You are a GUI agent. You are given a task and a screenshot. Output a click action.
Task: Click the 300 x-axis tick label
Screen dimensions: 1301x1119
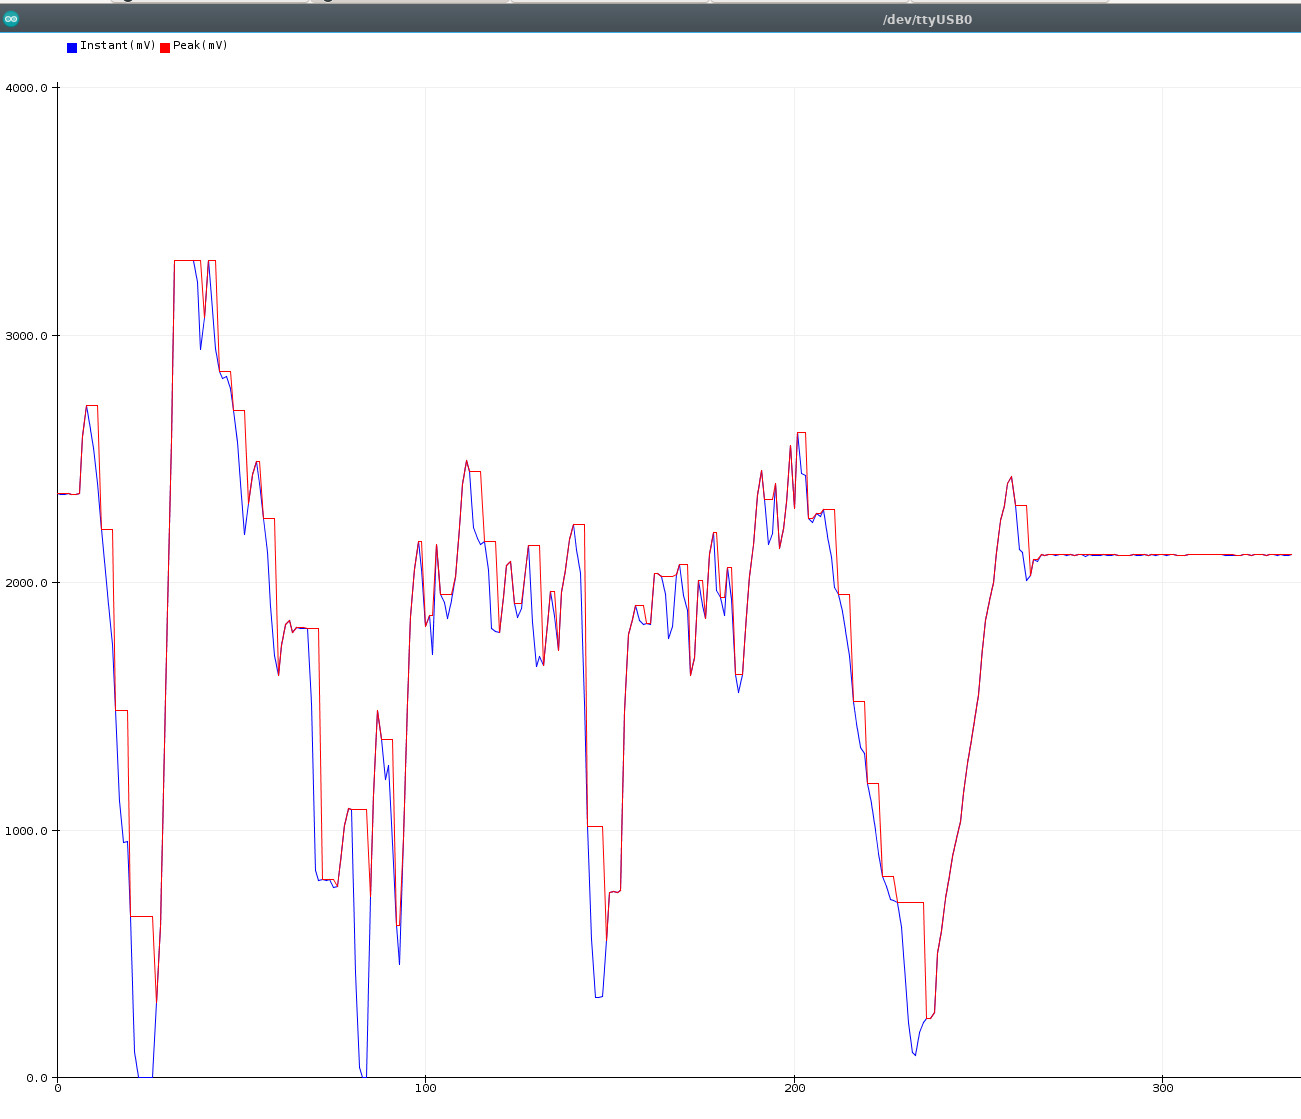tap(1163, 1088)
